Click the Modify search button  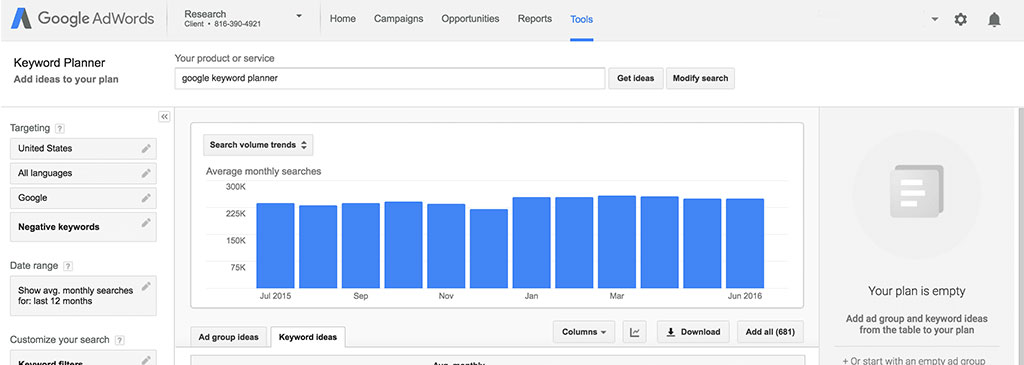700,78
